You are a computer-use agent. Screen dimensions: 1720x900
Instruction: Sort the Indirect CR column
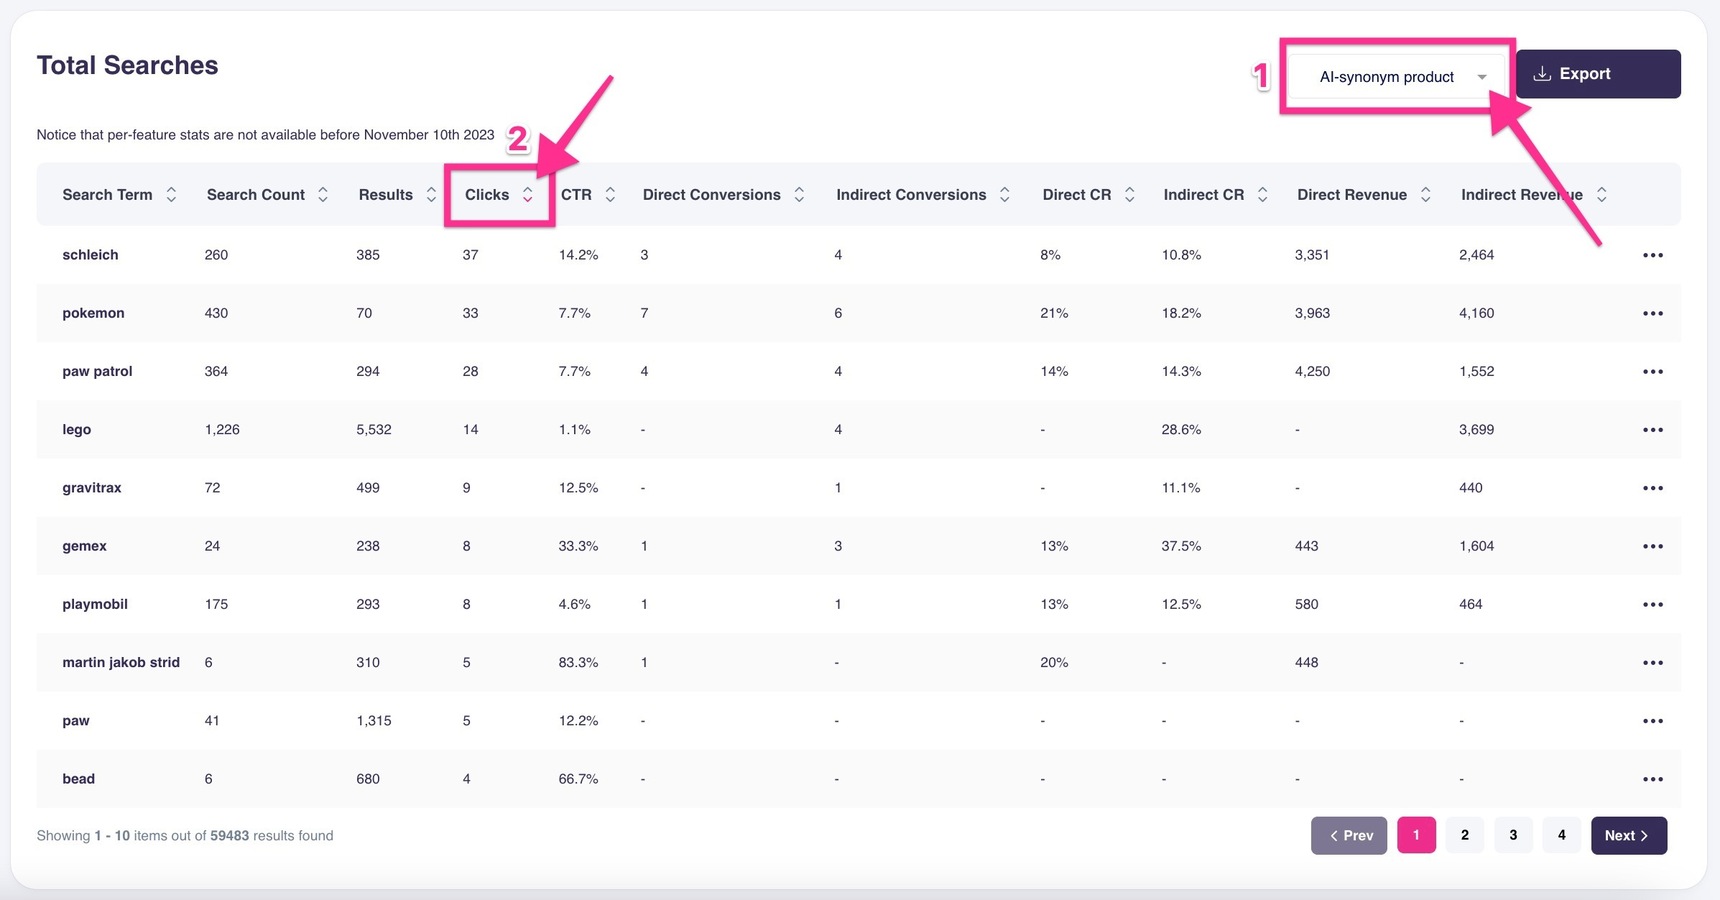coord(1262,195)
